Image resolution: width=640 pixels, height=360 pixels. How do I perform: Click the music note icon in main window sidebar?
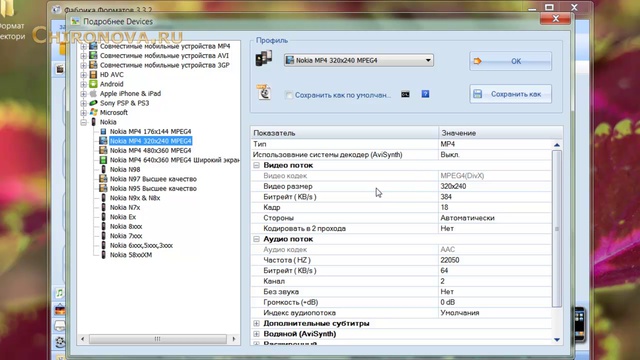[60, 293]
